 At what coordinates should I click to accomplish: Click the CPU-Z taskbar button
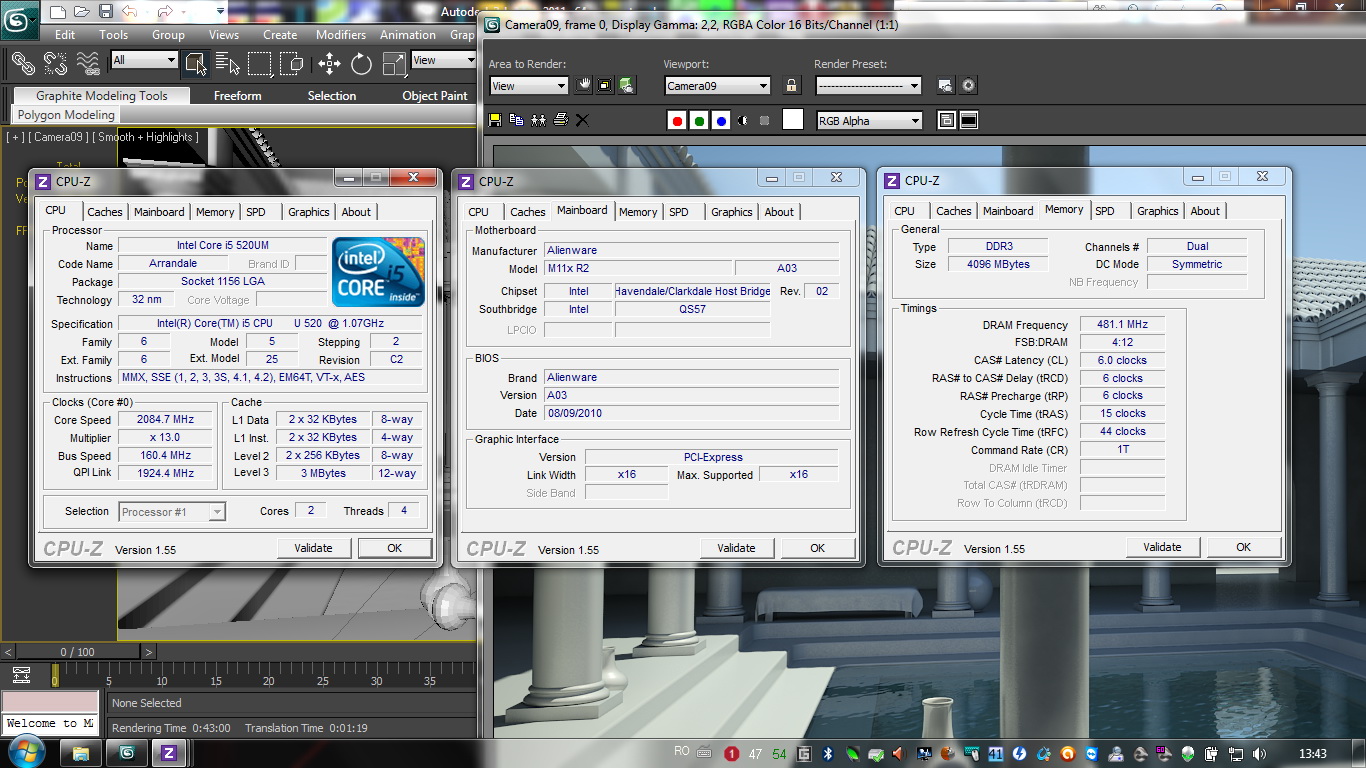pyautogui.click(x=169, y=753)
